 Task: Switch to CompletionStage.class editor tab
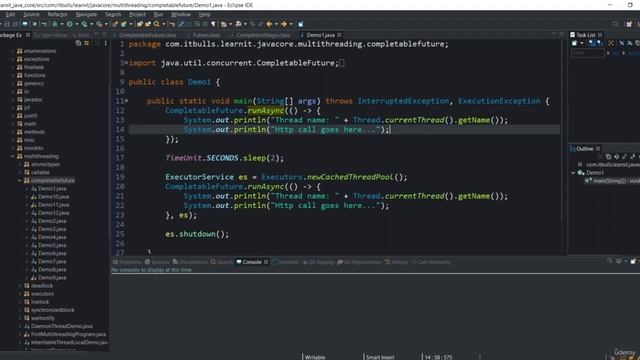point(263,35)
